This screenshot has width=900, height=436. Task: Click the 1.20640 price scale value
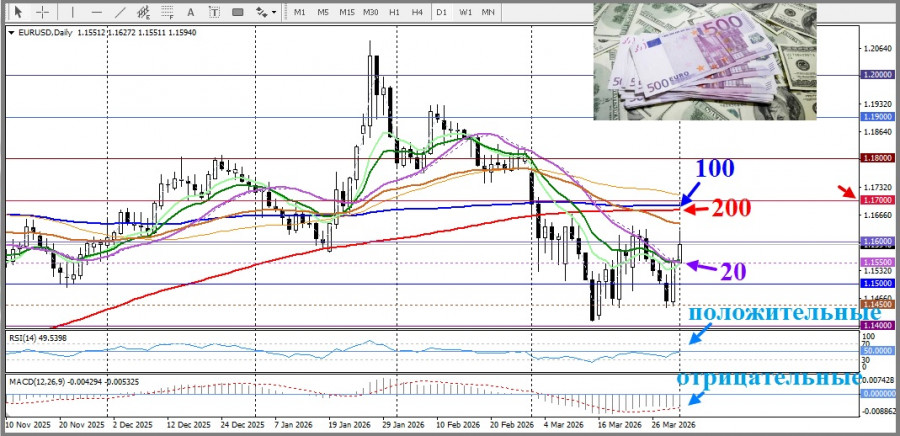tap(878, 49)
